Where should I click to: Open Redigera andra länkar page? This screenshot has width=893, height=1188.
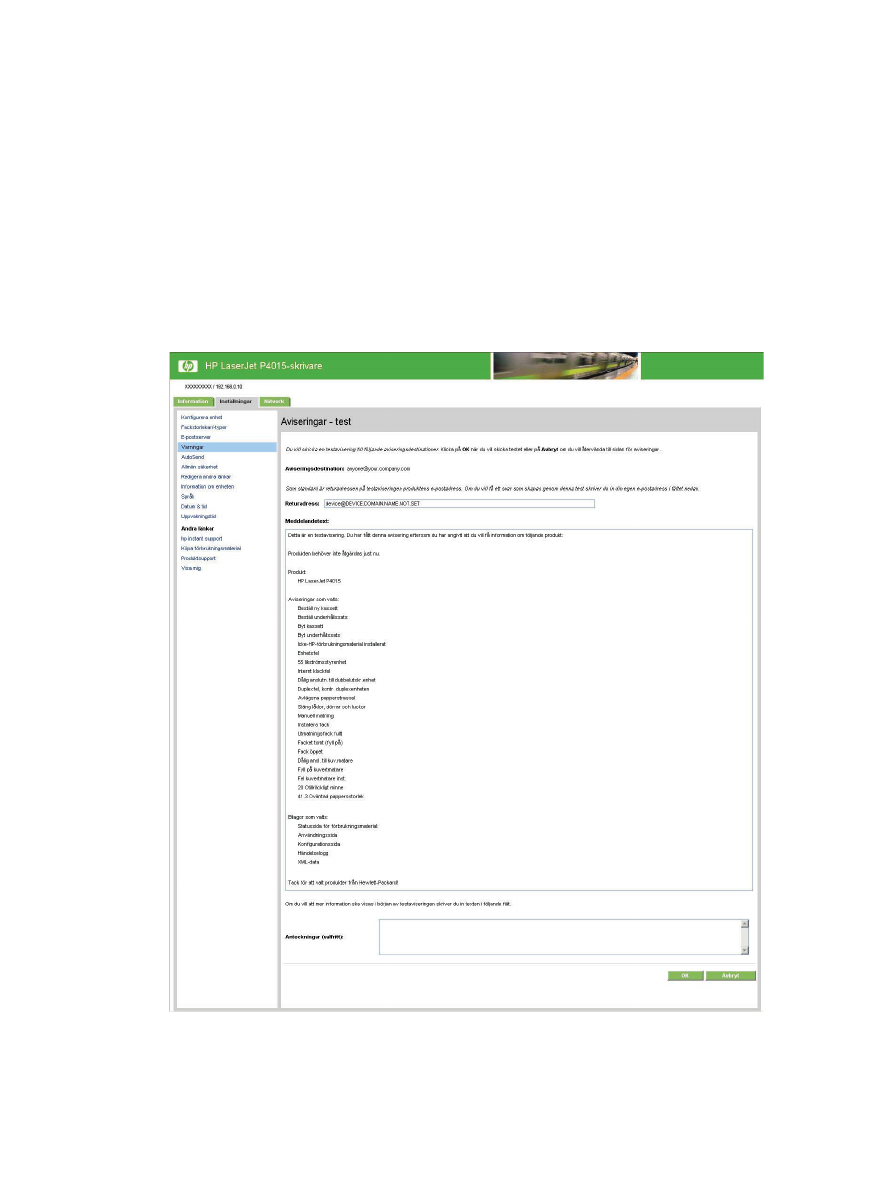(x=206, y=477)
